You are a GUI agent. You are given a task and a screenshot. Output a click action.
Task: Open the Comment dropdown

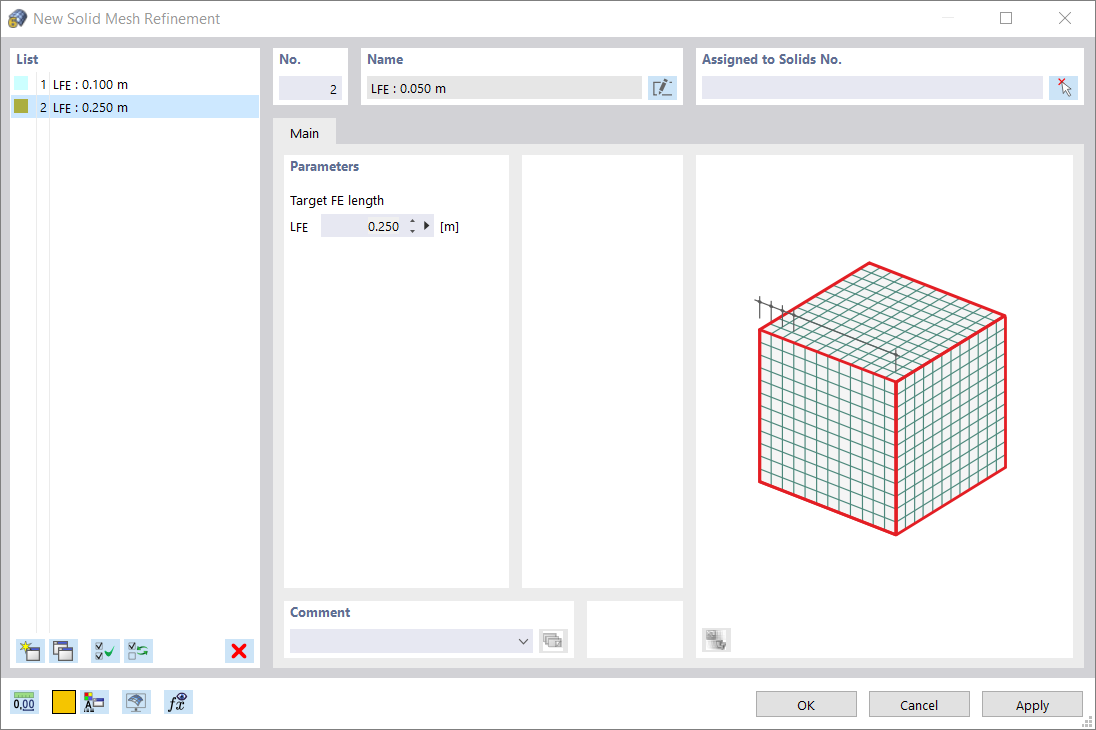point(524,641)
